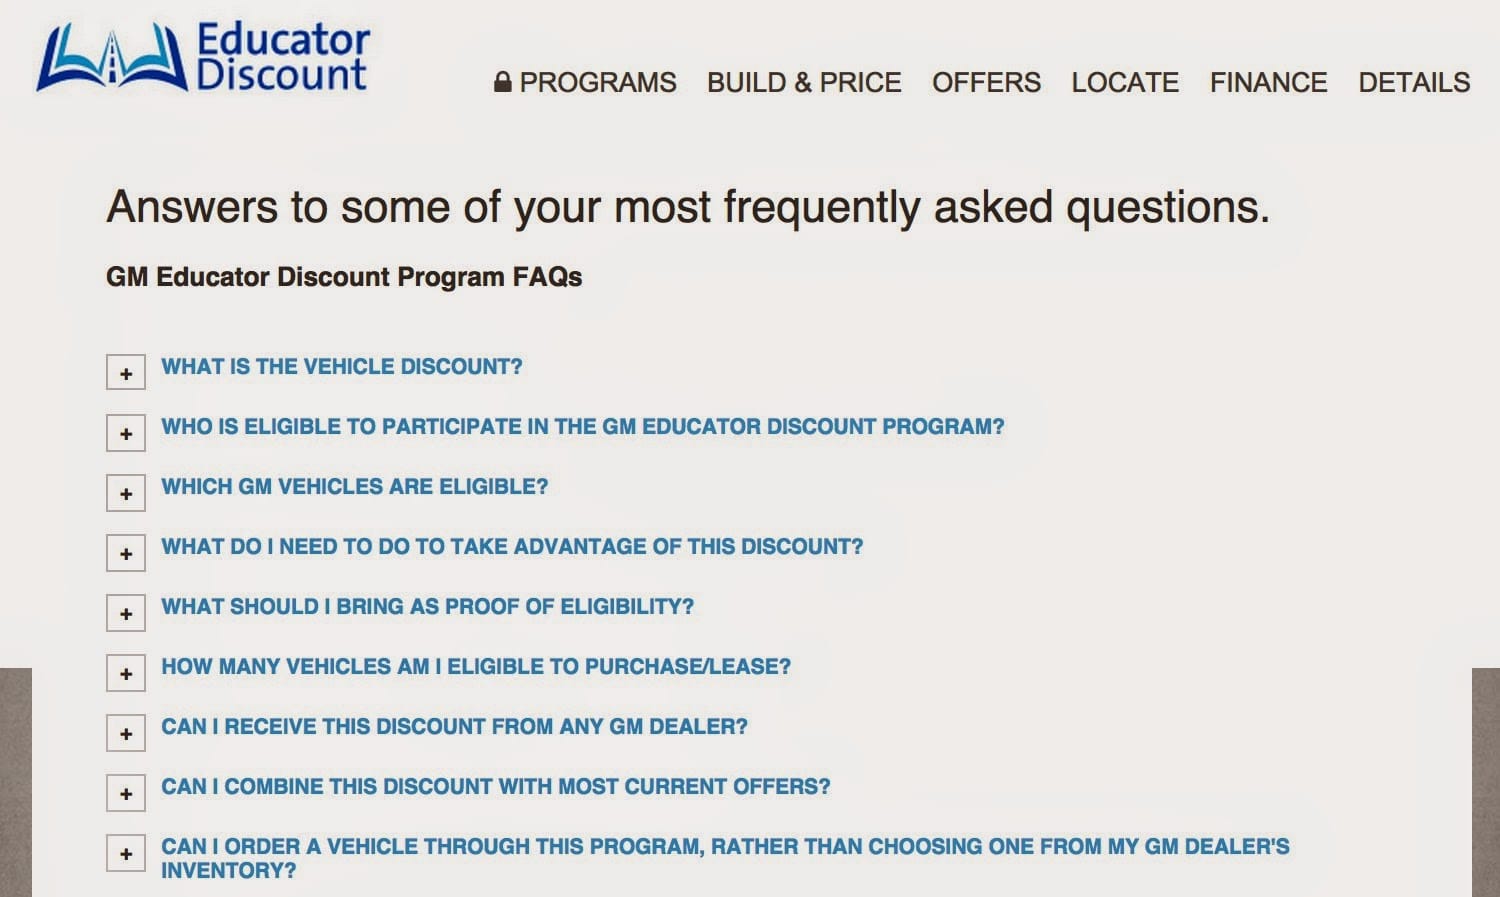Click the lock icon beside Programs

[503, 82]
